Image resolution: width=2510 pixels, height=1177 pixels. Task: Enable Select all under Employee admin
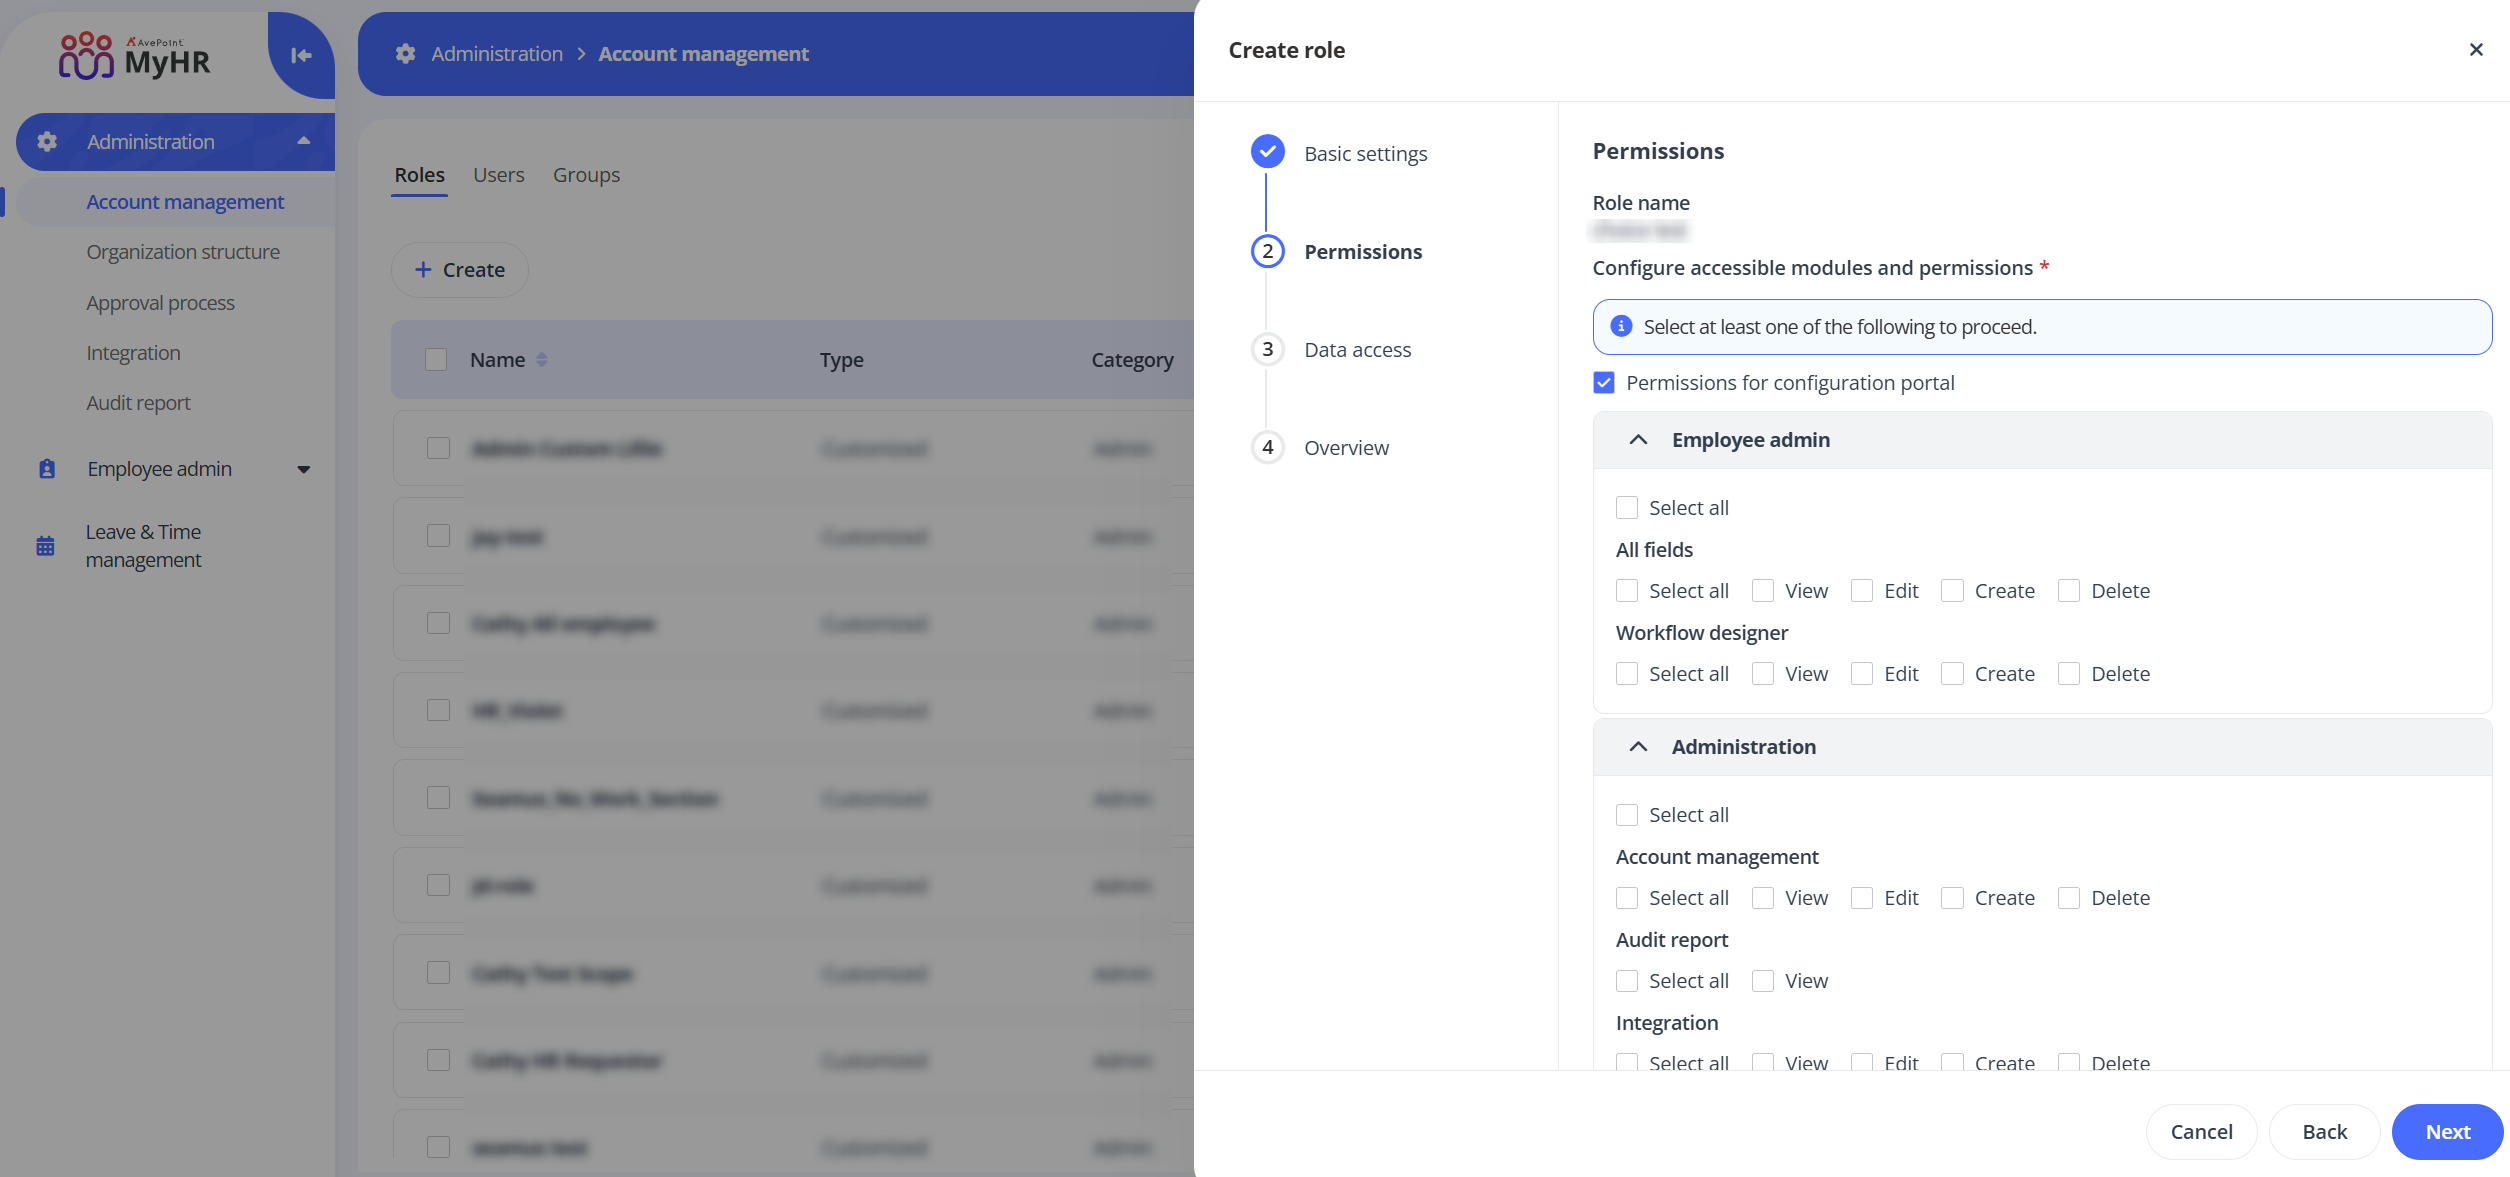click(1627, 507)
